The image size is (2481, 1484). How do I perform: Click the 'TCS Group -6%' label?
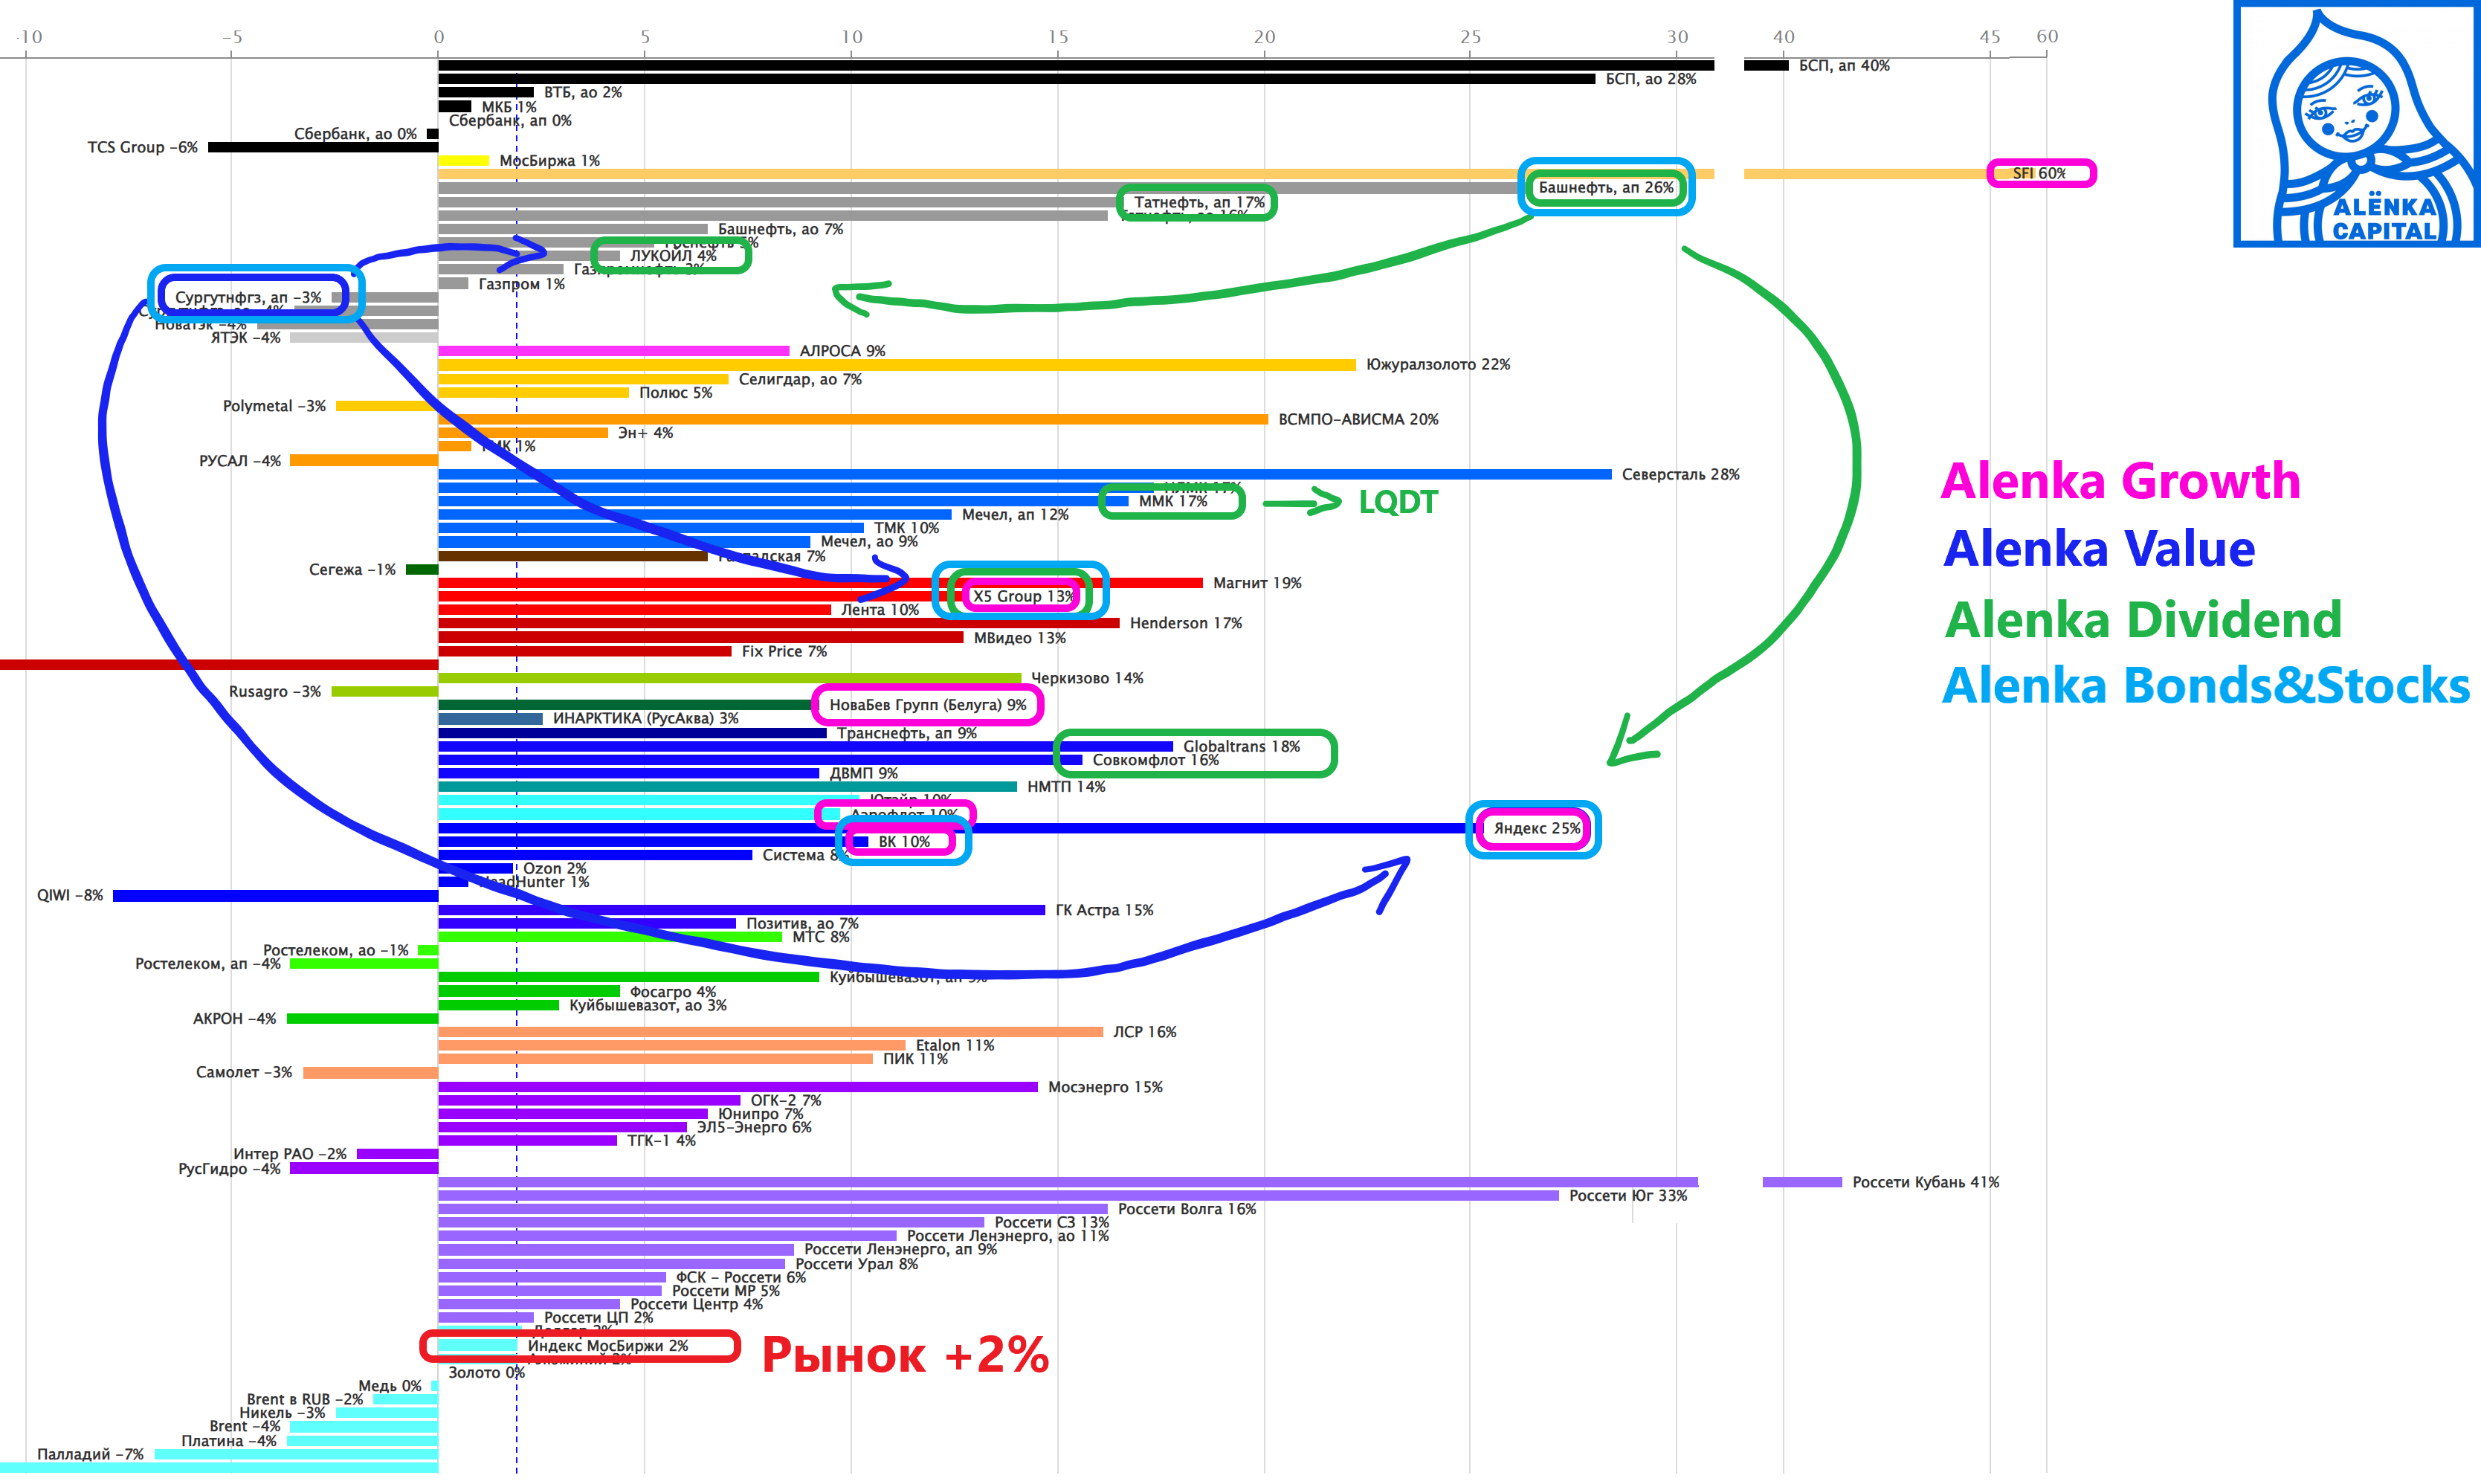(143, 147)
